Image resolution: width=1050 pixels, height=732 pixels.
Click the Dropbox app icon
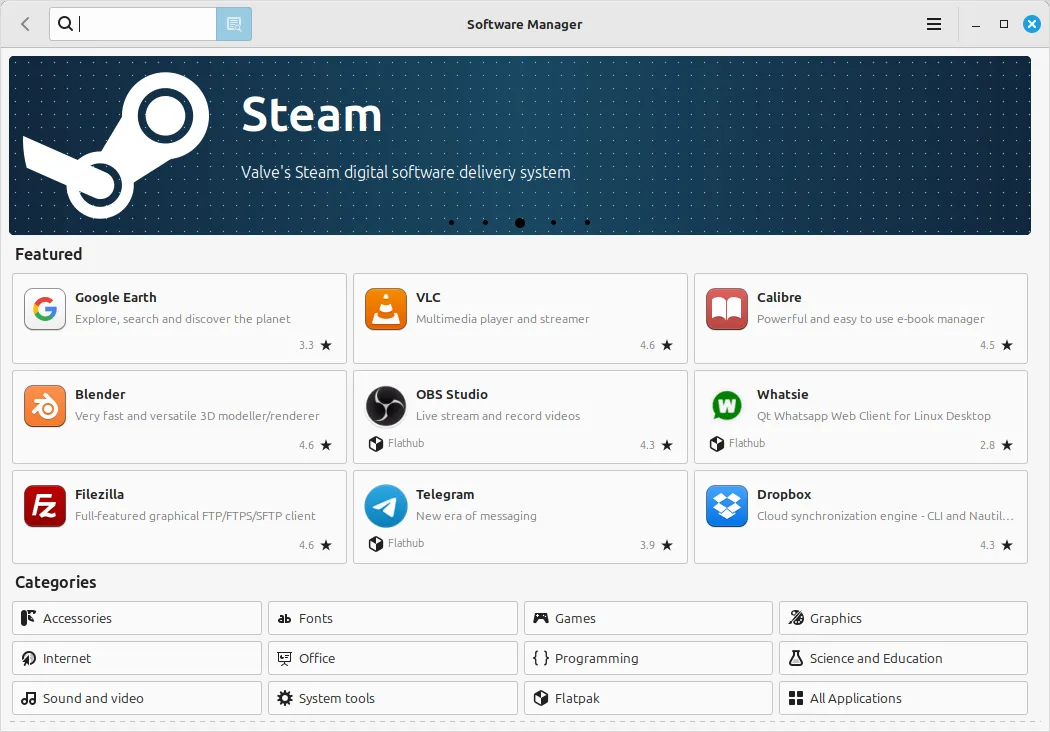[x=727, y=506]
